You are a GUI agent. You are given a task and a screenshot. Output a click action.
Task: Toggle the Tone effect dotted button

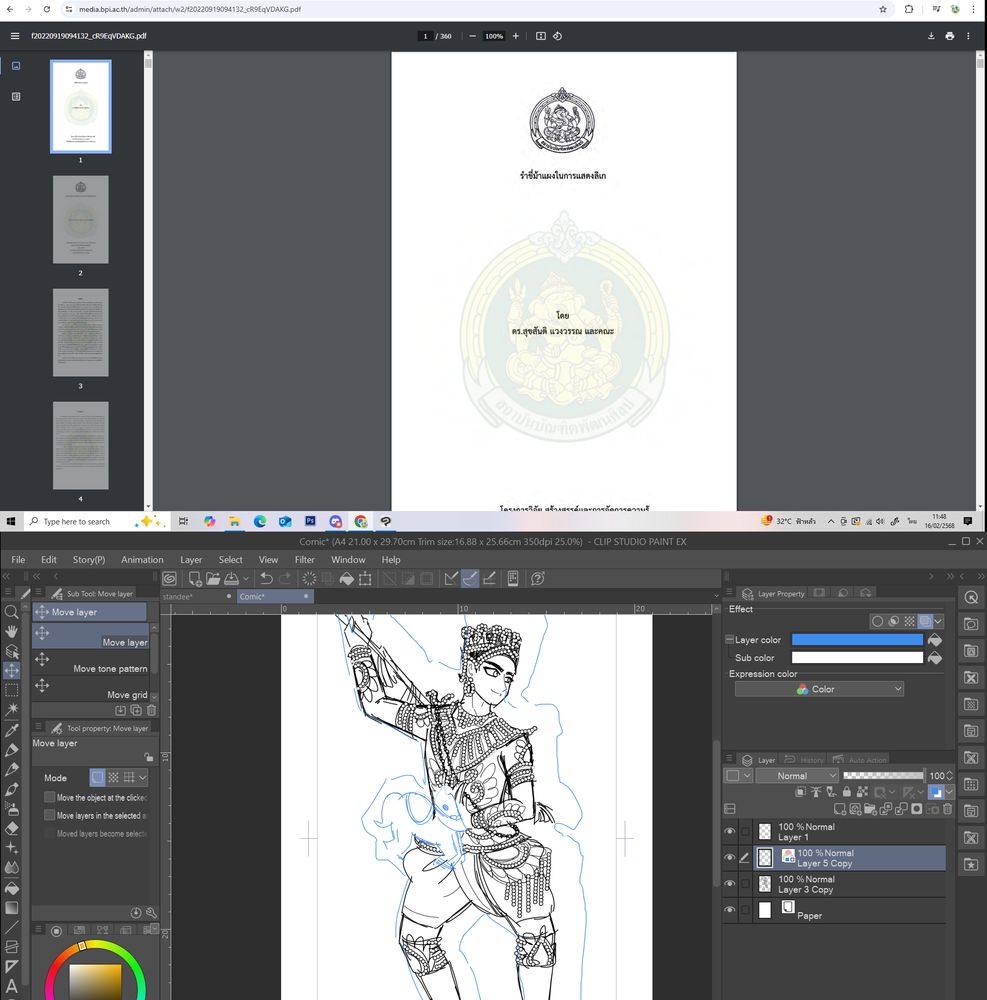click(909, 621)
